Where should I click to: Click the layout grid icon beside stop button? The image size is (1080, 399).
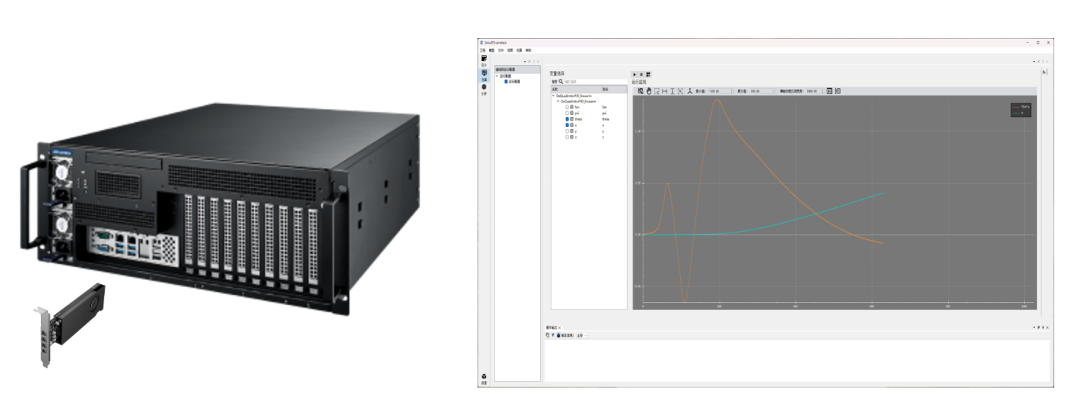pyautogui.click(x=648, y=74)
